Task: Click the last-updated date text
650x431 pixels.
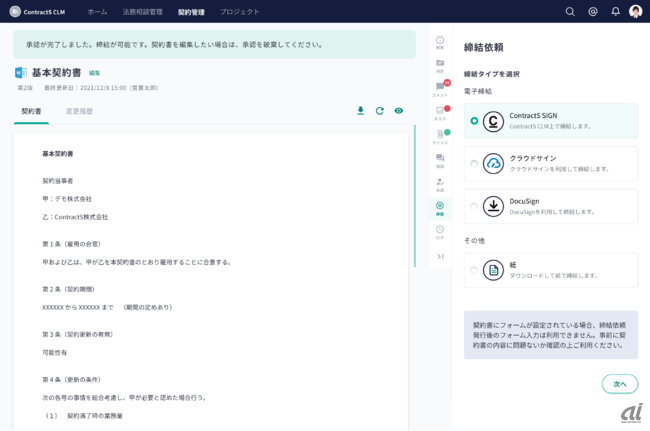Action: coord(101,88)
